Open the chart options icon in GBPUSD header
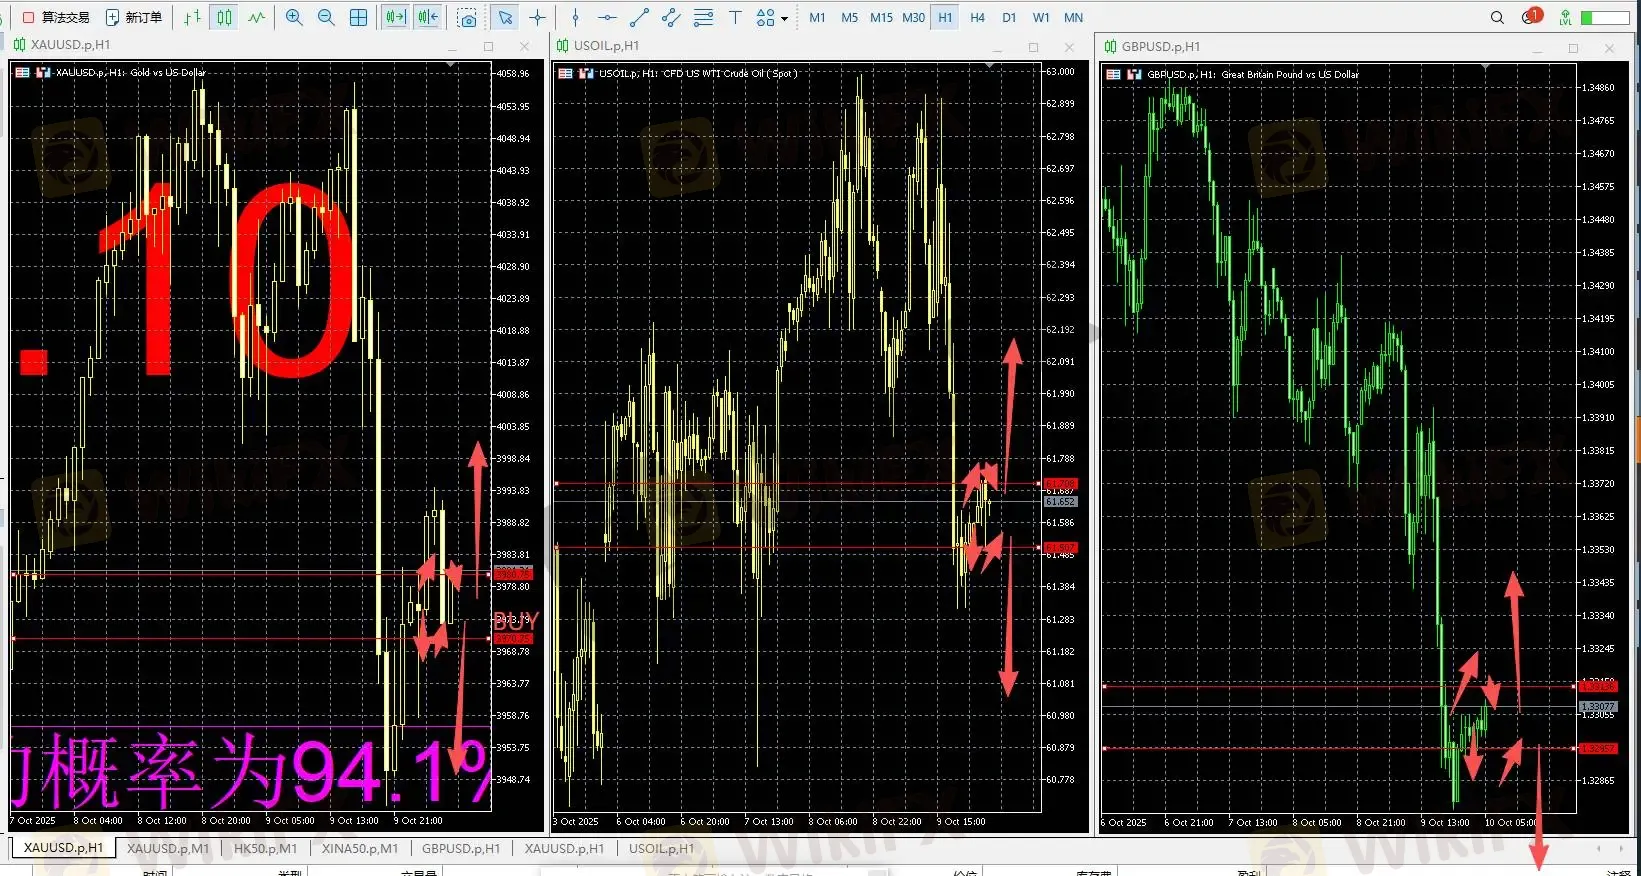Screen dimensions: 1641x876 coord(1113,74)
